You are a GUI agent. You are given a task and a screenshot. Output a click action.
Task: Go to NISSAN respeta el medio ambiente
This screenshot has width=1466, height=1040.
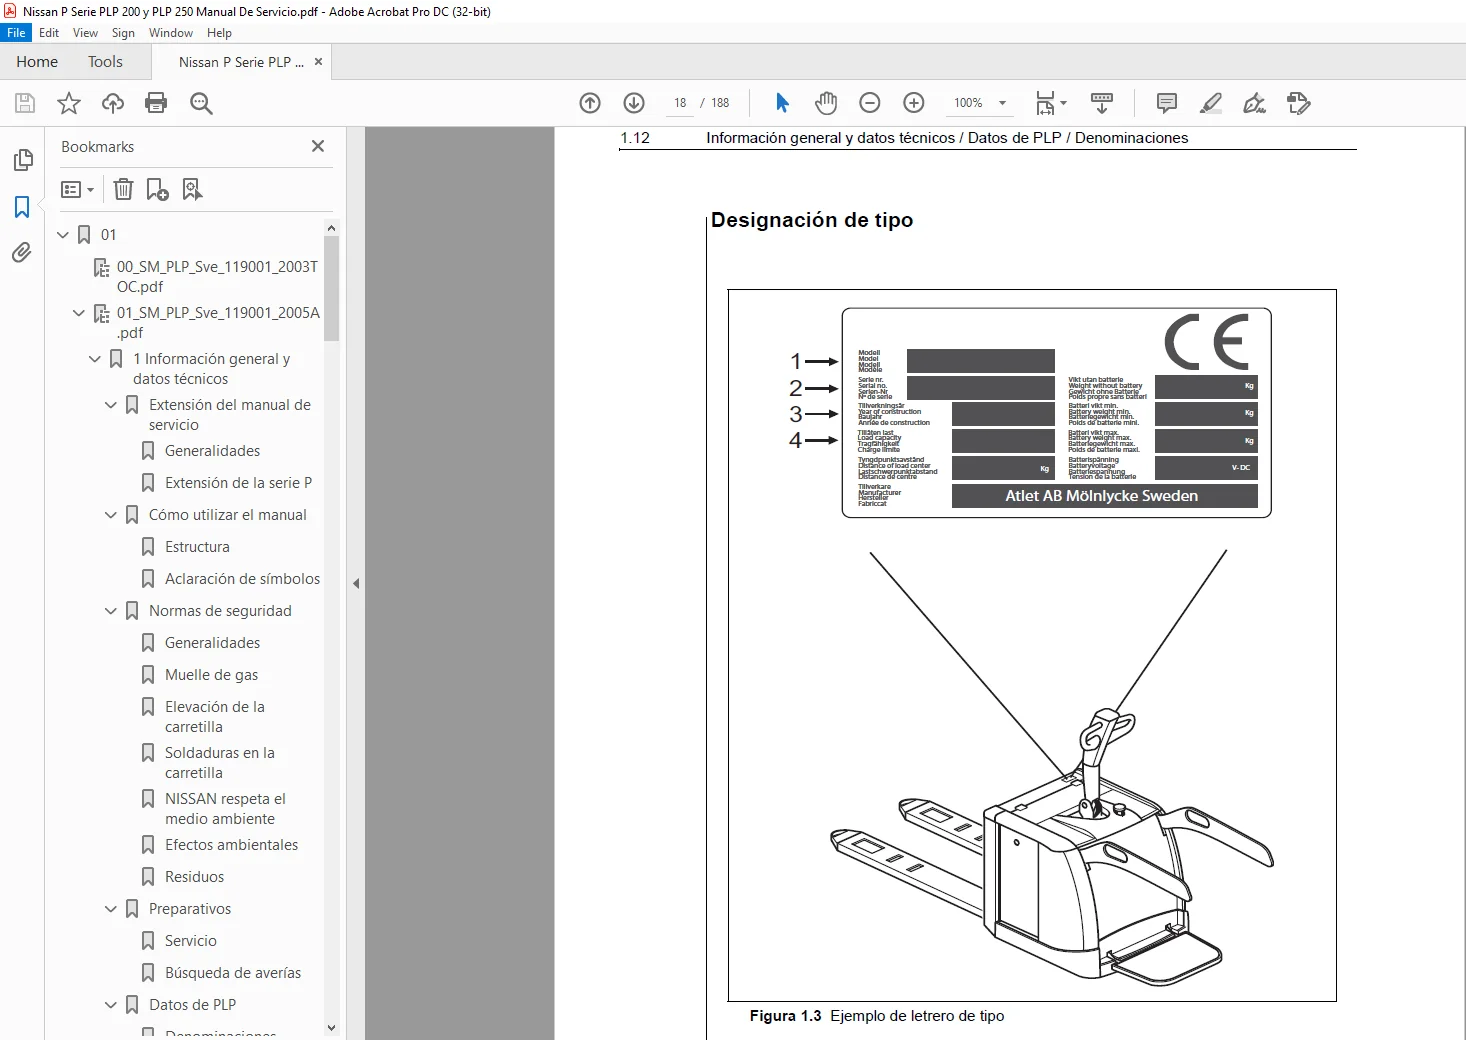(225, 809)
